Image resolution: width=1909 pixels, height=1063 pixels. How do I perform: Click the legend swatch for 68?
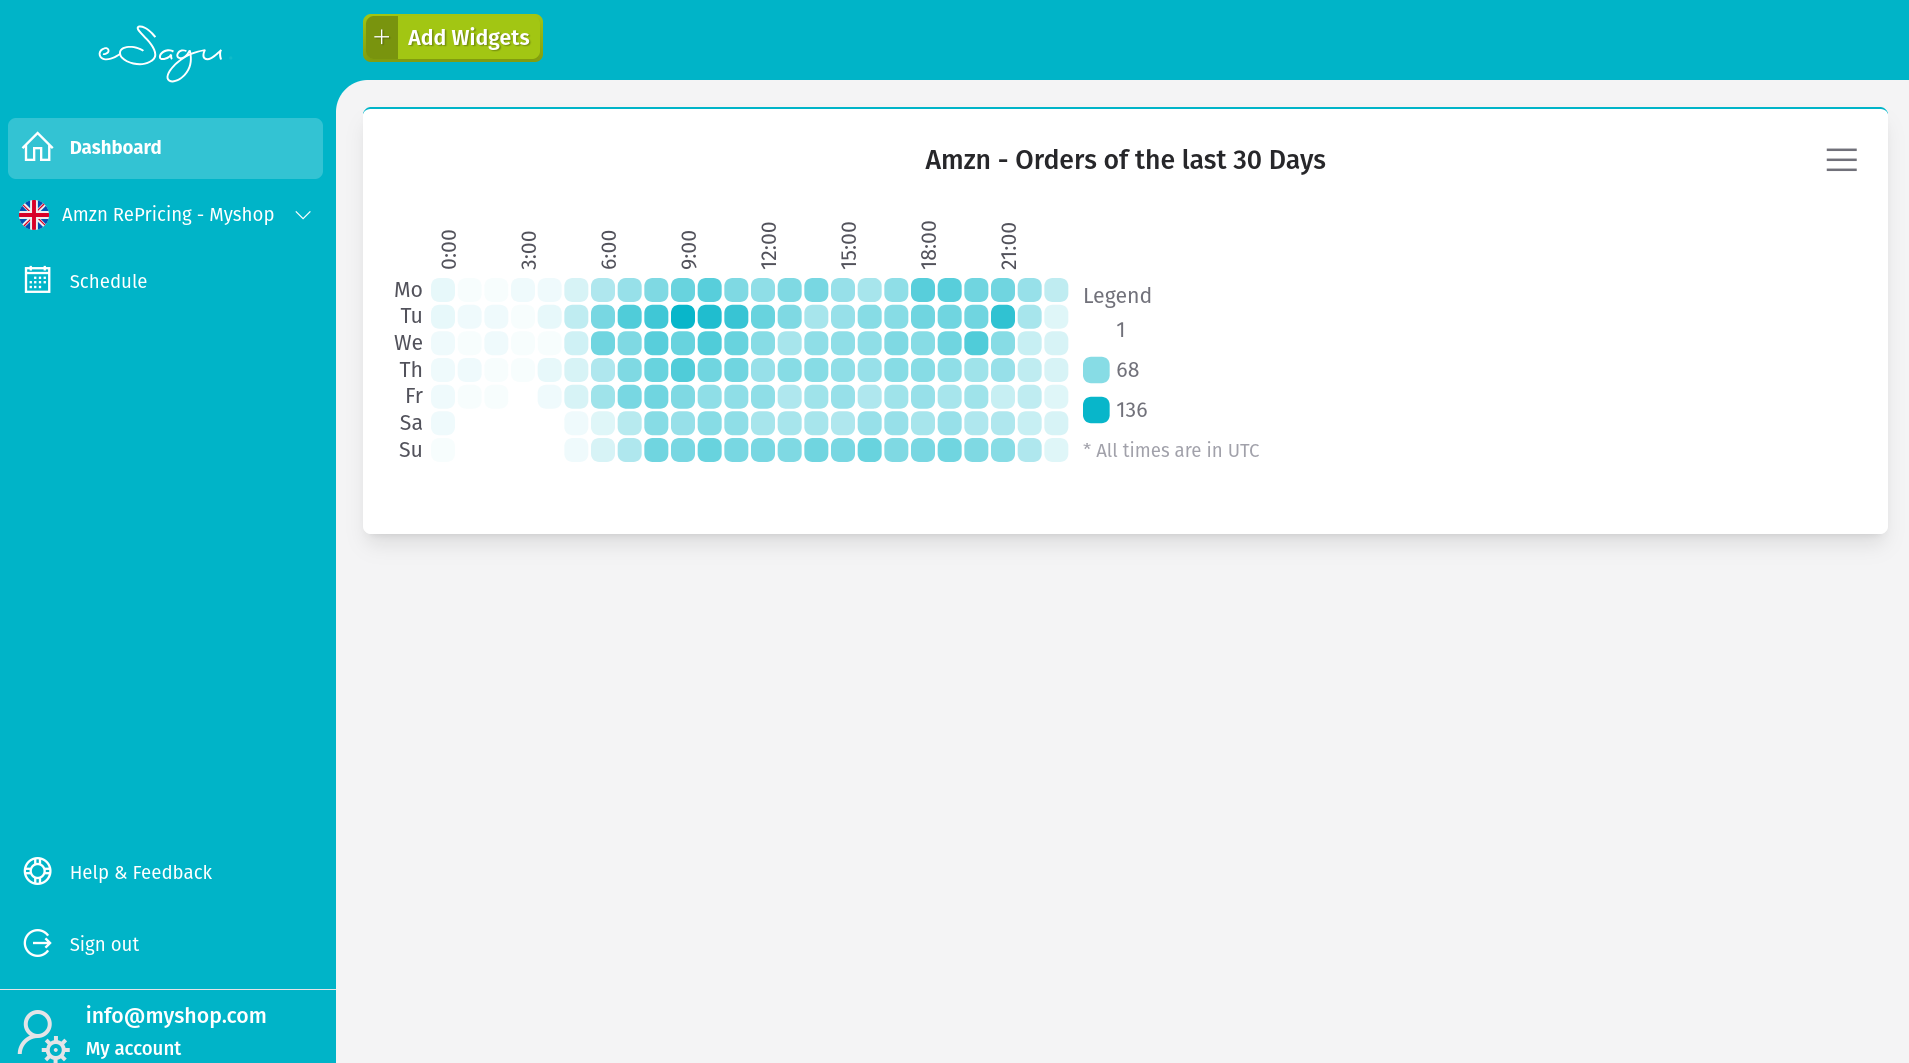tap(1096, 370)
